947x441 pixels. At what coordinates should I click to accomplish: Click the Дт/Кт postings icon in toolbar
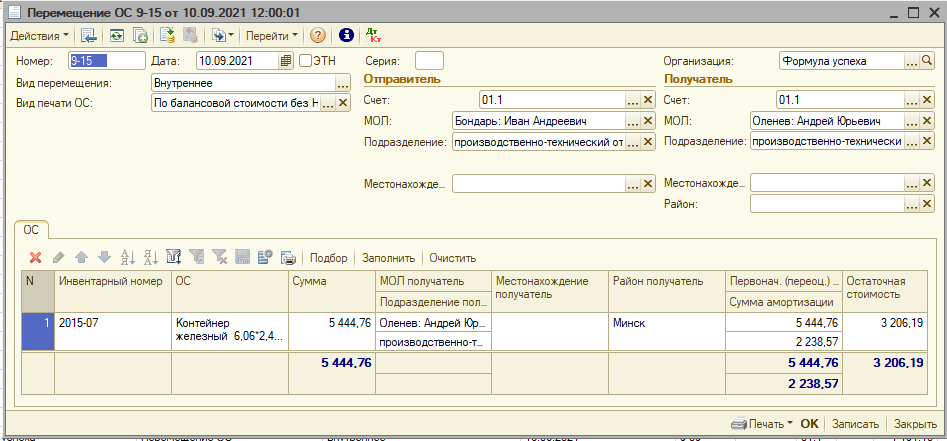pyautogui.click(x=374, y=35)
